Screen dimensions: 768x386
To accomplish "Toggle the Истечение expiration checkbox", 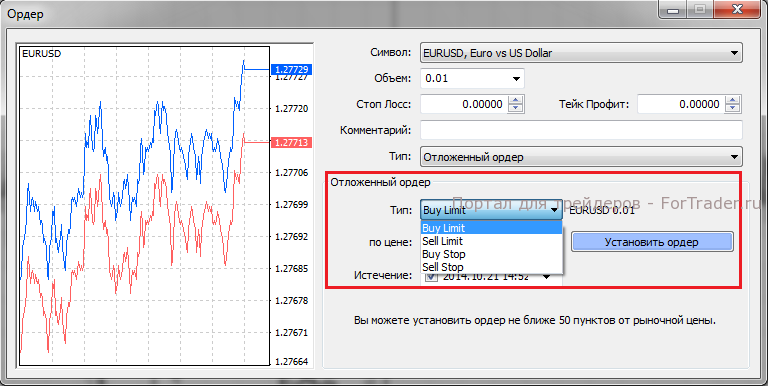I will click(432, 276).
